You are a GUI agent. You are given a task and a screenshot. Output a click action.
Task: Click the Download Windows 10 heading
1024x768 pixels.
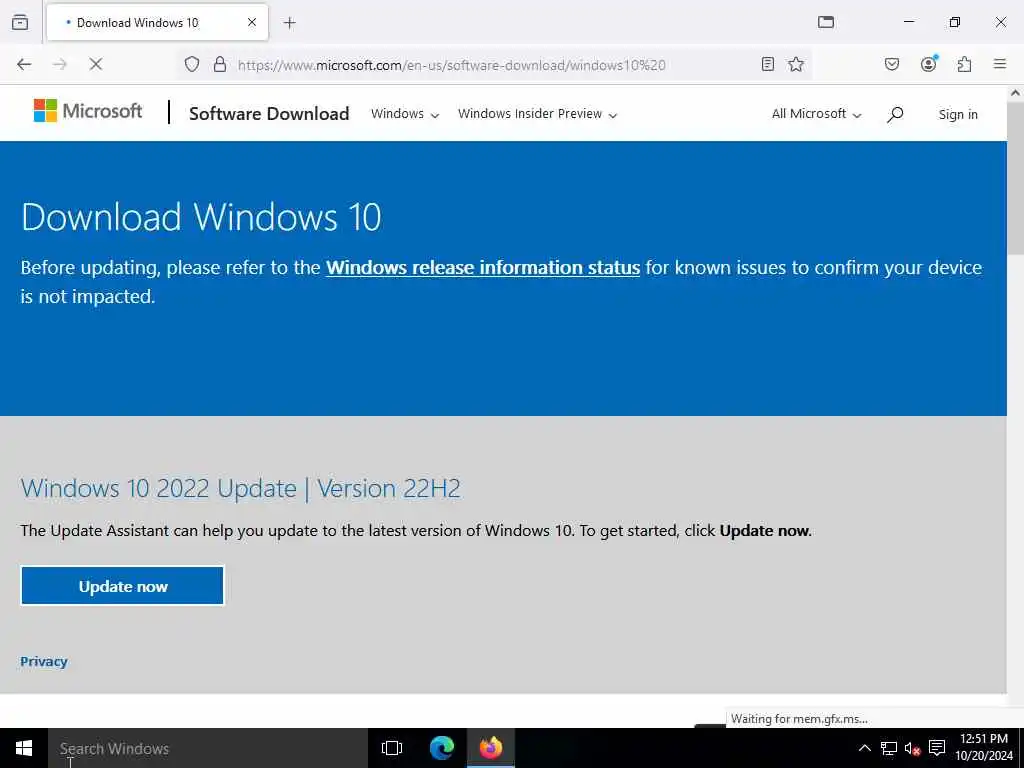click(201, 217)
